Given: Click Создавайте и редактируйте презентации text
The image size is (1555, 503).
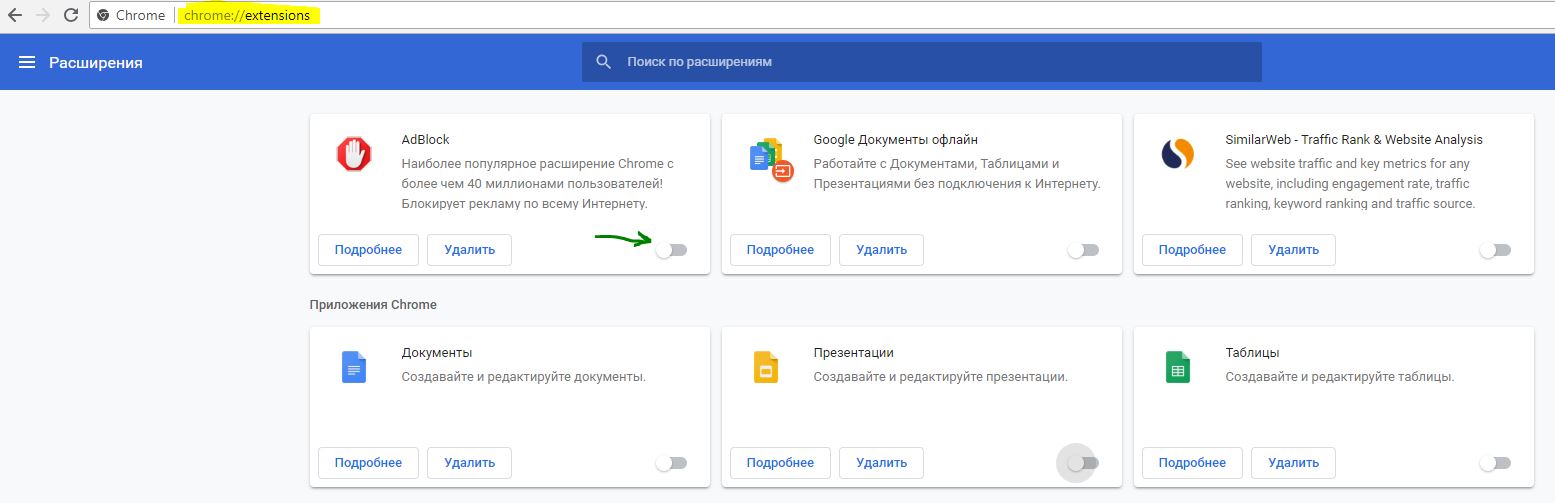Looking at the screenshot, I should click(x=941, y=377).
